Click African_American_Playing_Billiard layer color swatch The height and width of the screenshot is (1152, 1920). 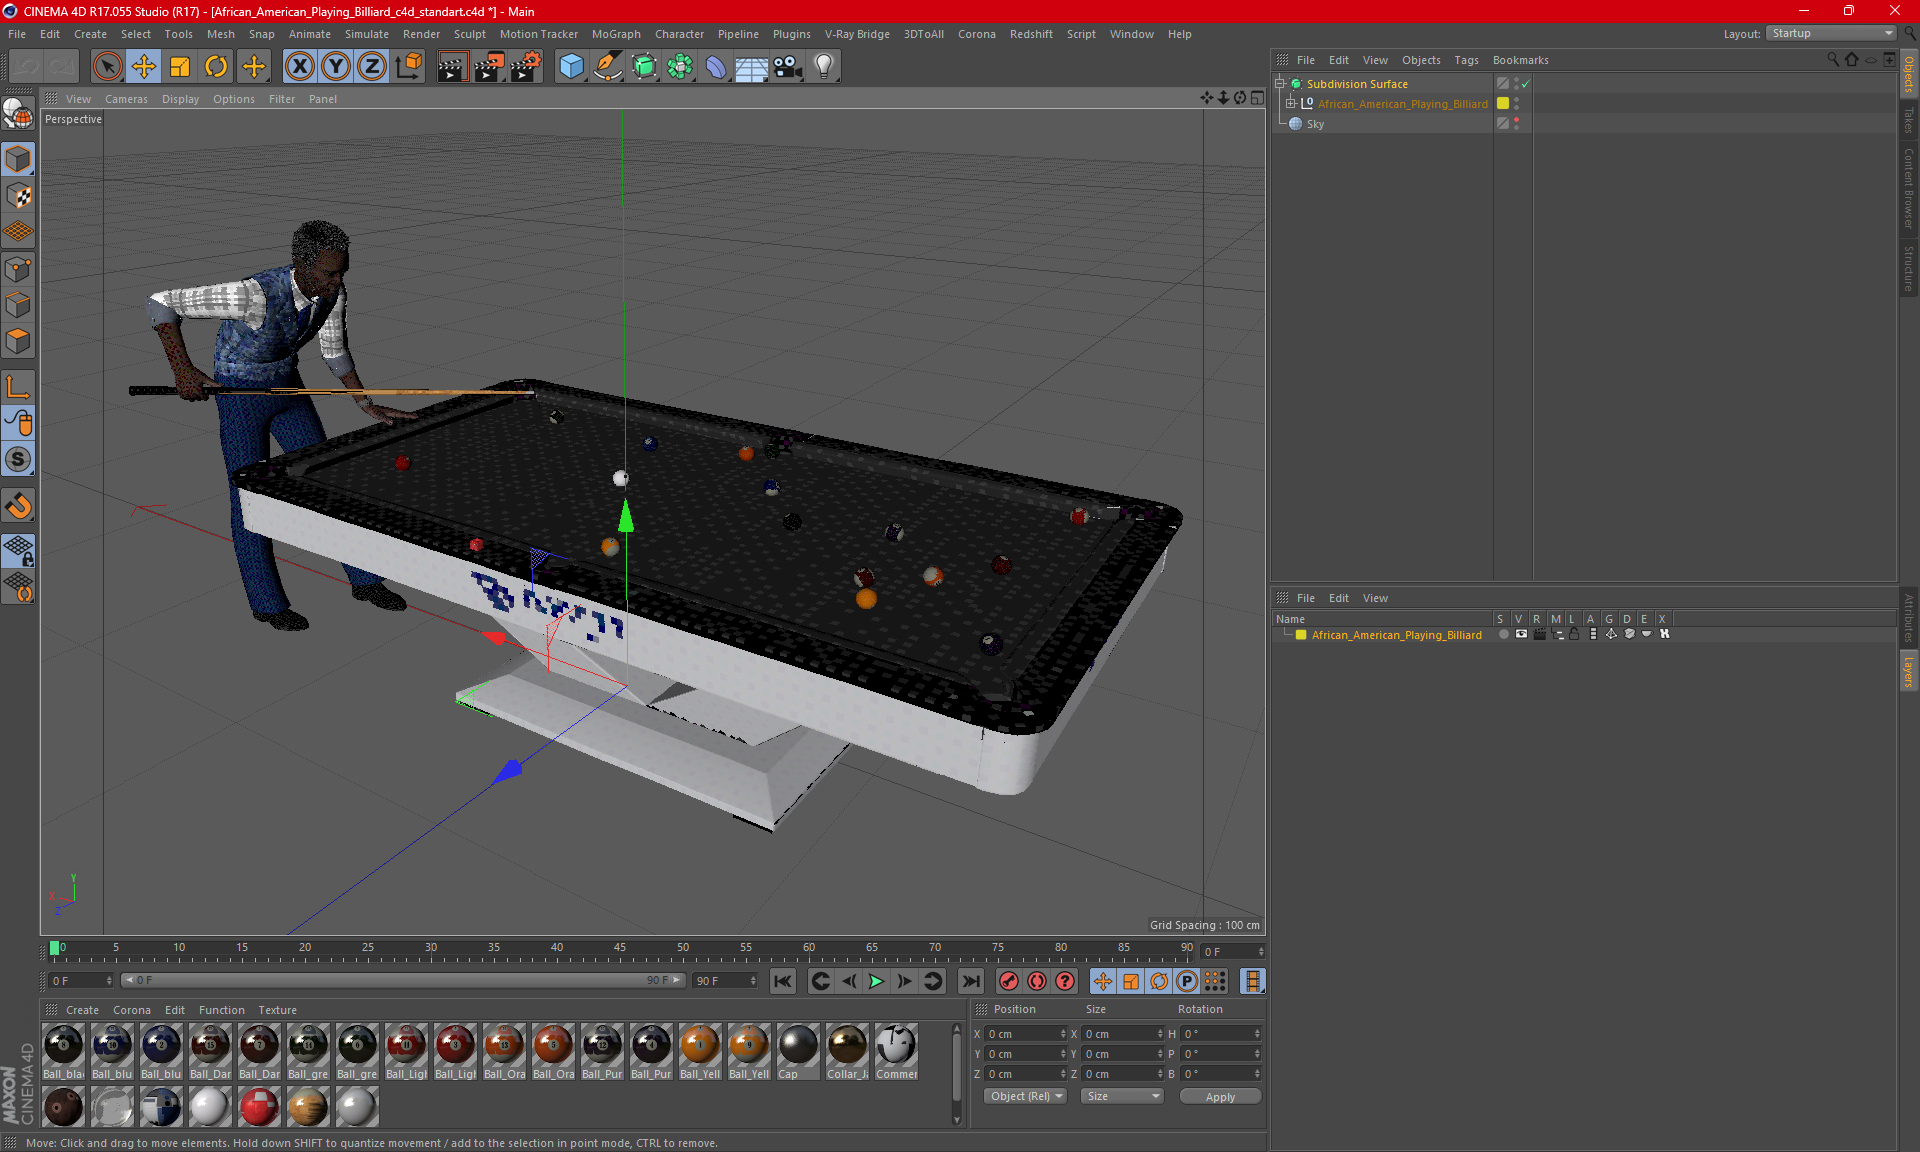click(x=1301, y=635)
